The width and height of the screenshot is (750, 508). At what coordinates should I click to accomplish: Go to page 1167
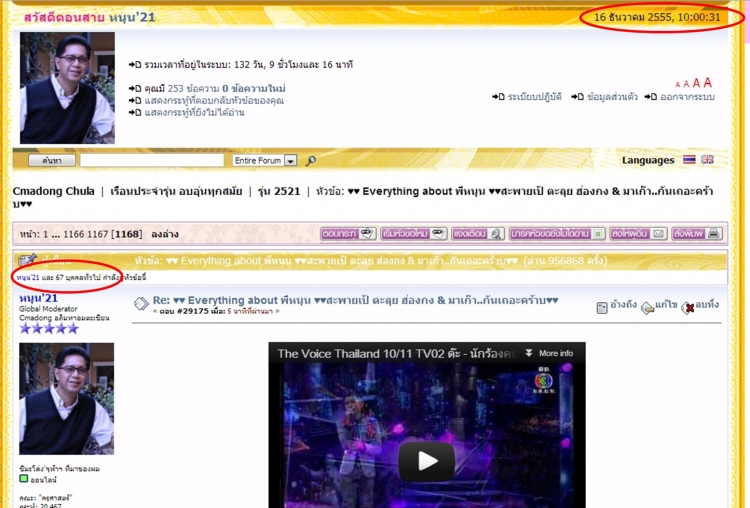click(x=98, y=234)
